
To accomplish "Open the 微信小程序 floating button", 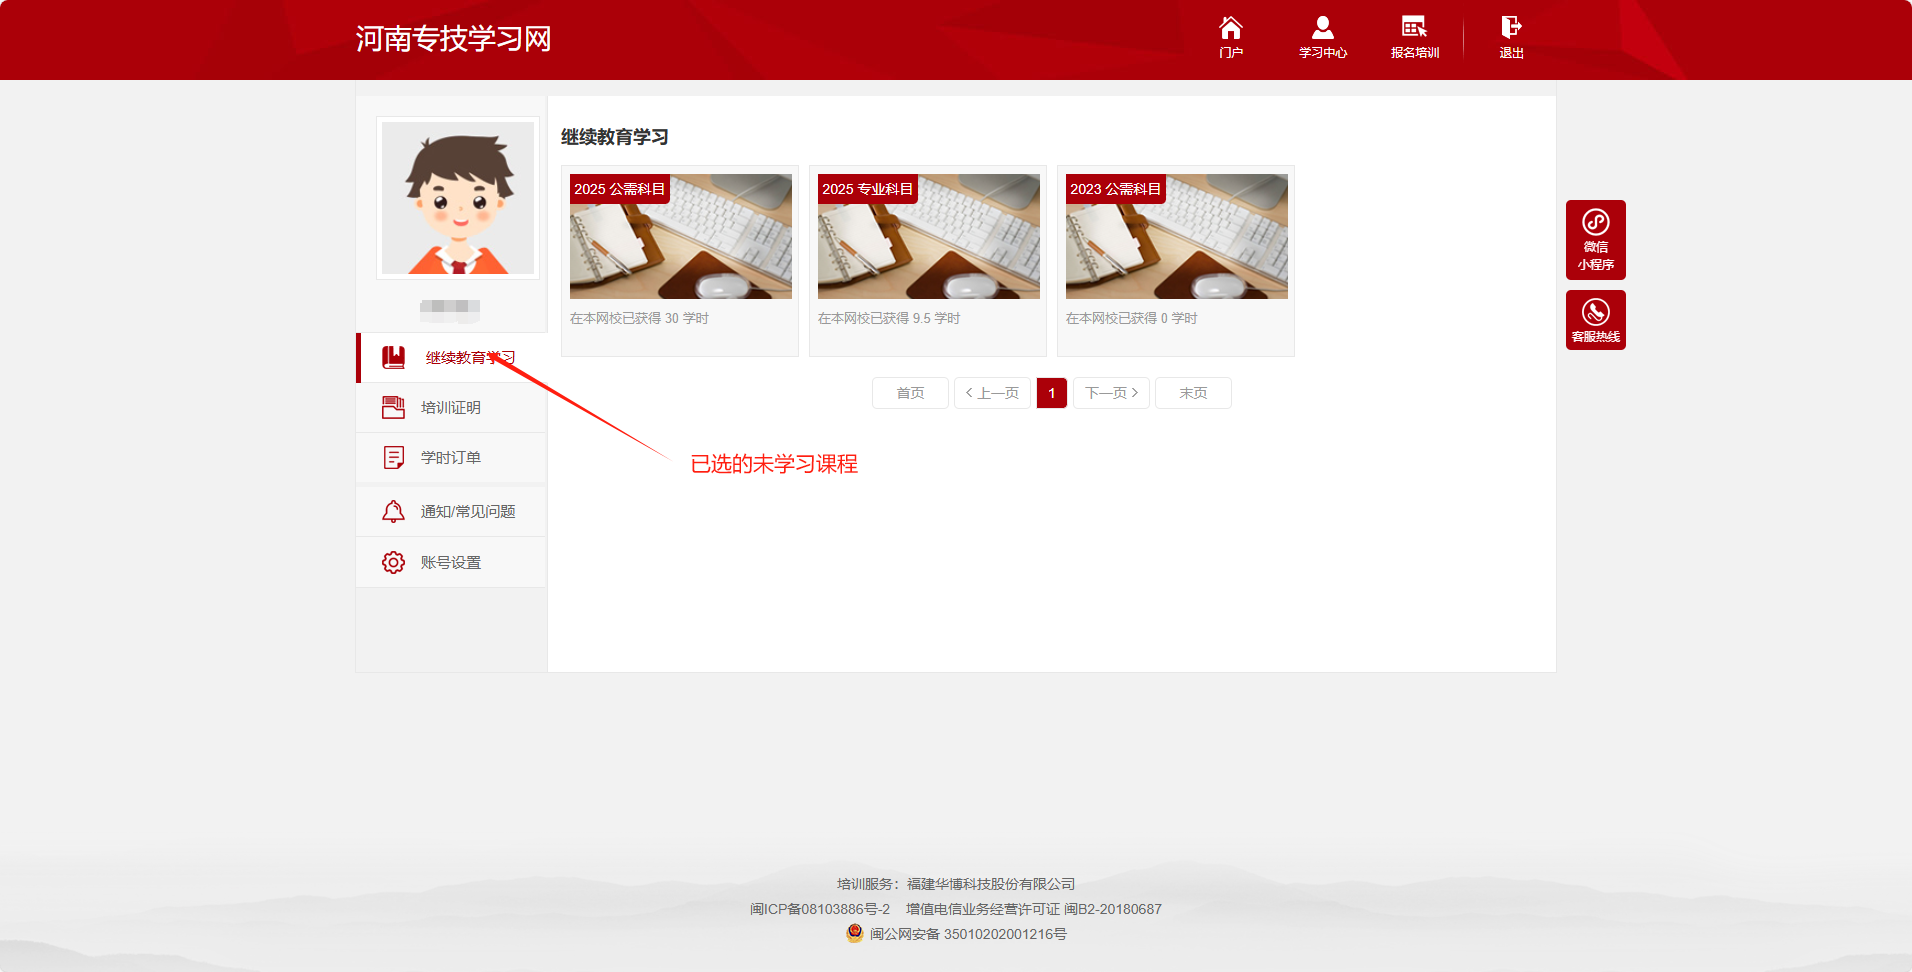I will point(1596,239).
